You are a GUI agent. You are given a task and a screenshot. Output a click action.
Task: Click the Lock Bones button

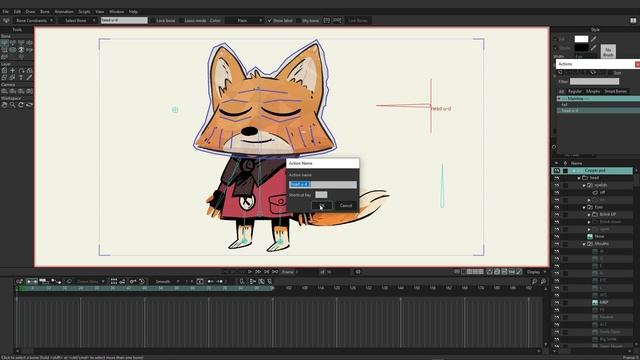358,20
